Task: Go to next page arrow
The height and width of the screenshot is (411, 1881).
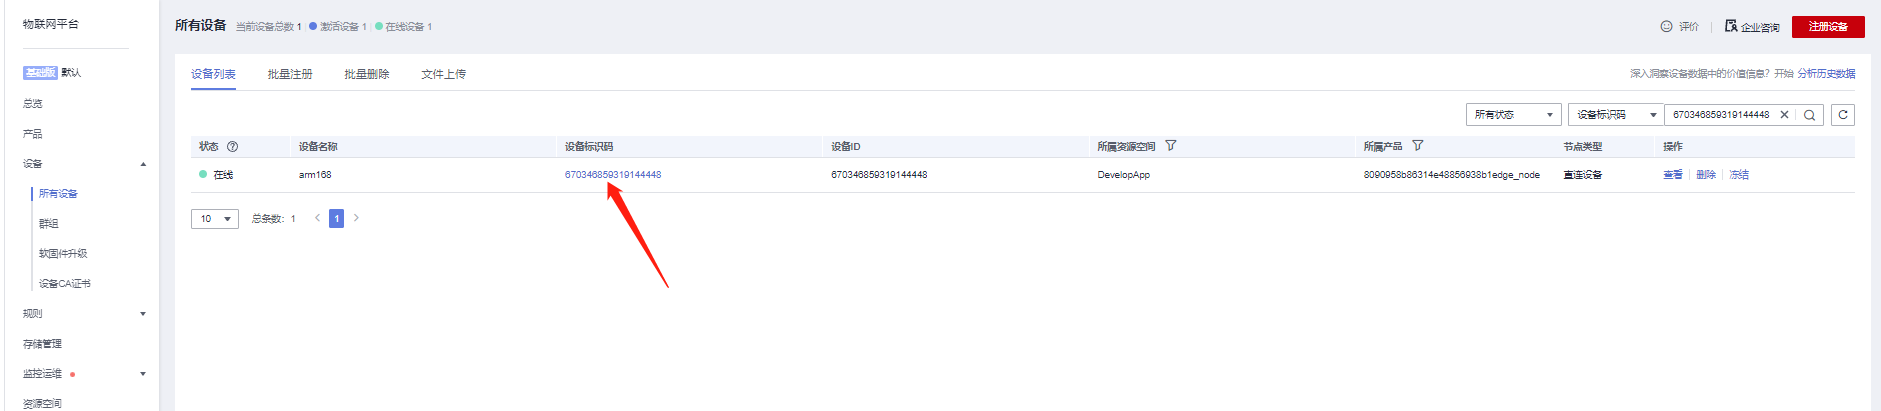Action: coord(356,218)
